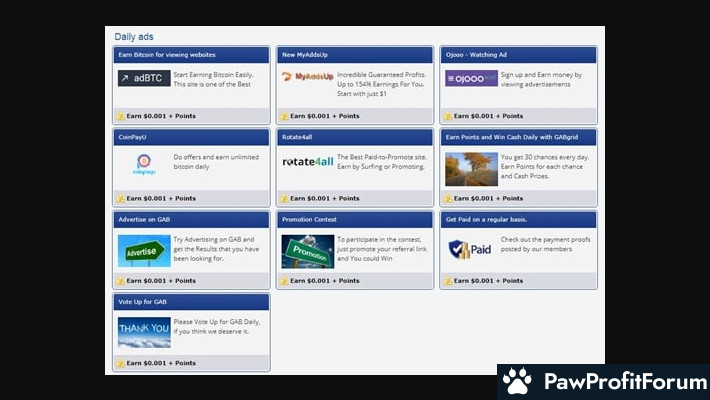This screenshot has width=710, height=400.
Task: Open the adBTC logo banner
Action: pos(144,78)
